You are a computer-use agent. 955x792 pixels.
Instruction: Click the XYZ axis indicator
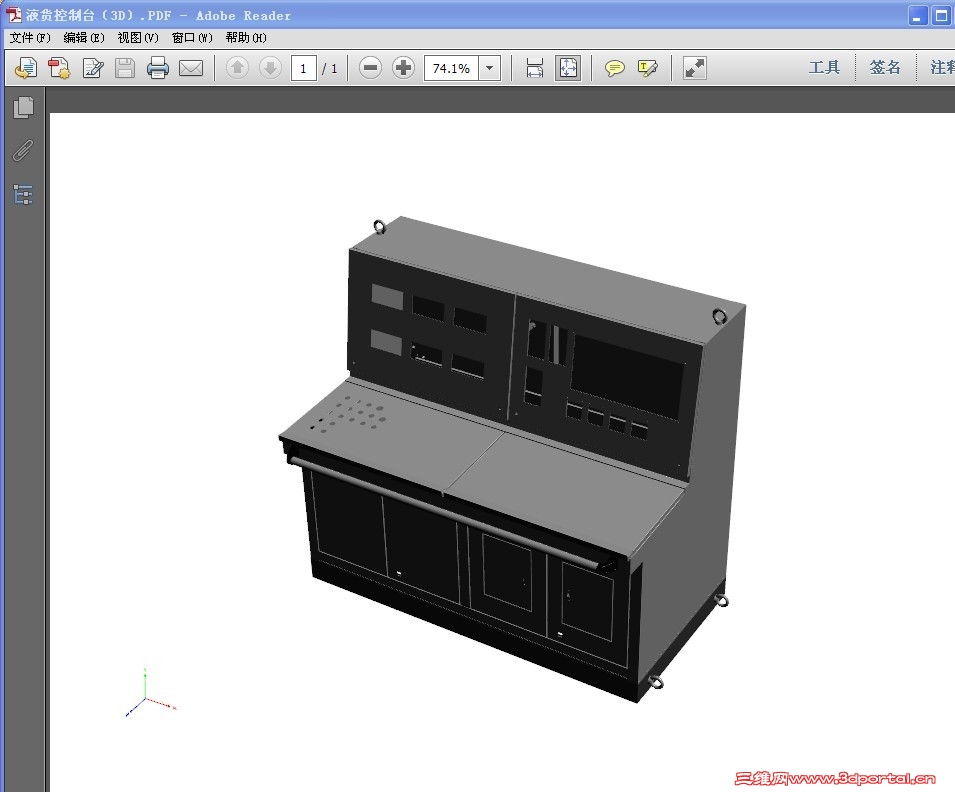point(150,693)
